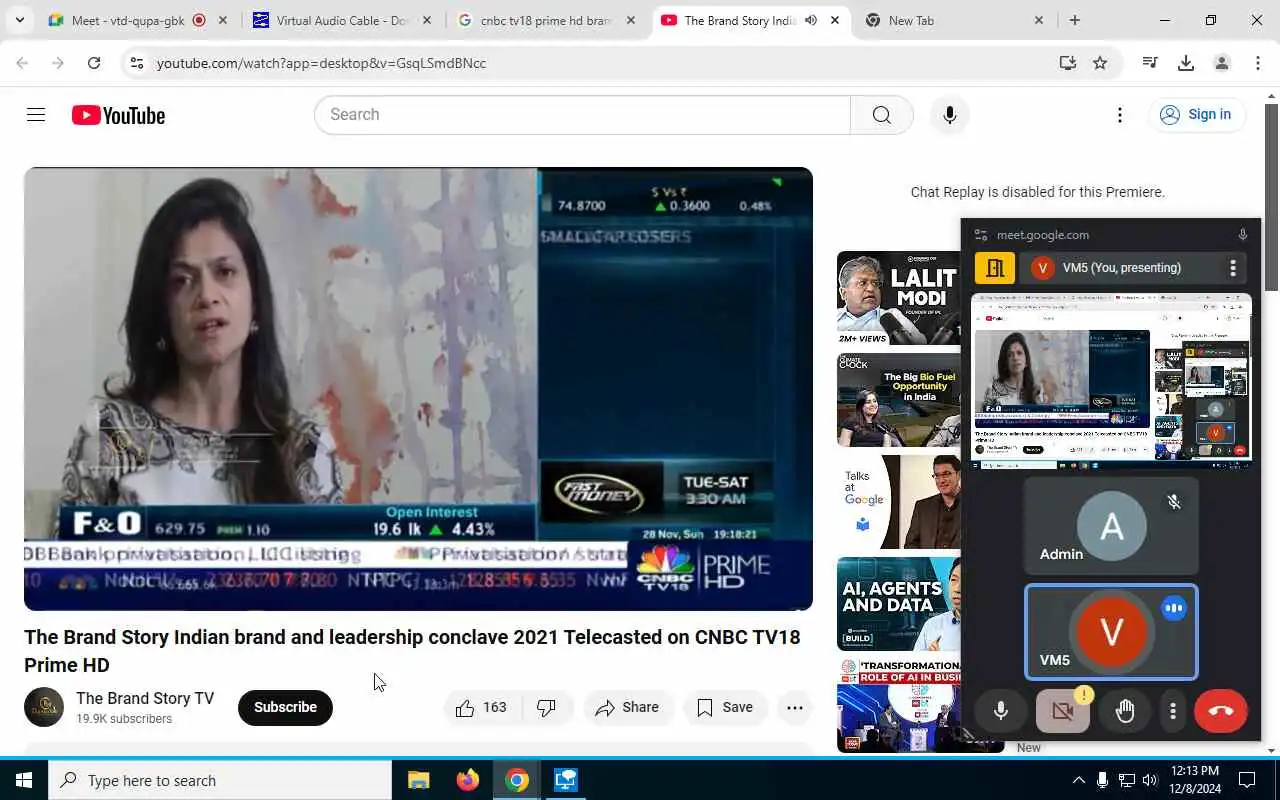The image size is (1280, 800).
Task: Dislike the video with the thumbs-down icon
Action: pos(547,707)
